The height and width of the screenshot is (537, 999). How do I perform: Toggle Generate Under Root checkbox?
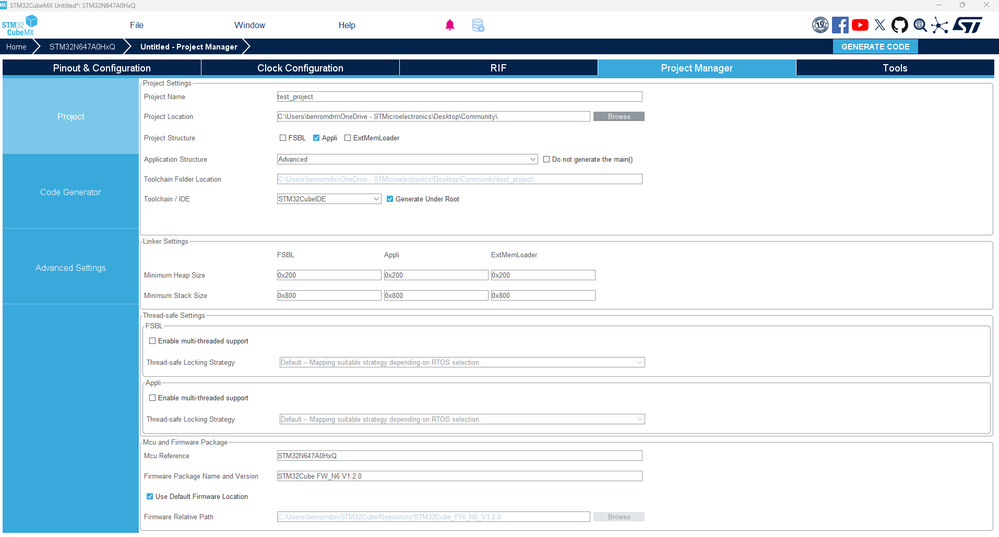pos(390,199)
